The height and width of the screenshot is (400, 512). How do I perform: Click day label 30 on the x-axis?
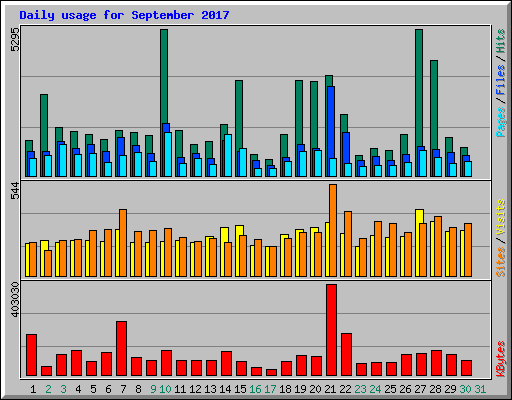465,389
